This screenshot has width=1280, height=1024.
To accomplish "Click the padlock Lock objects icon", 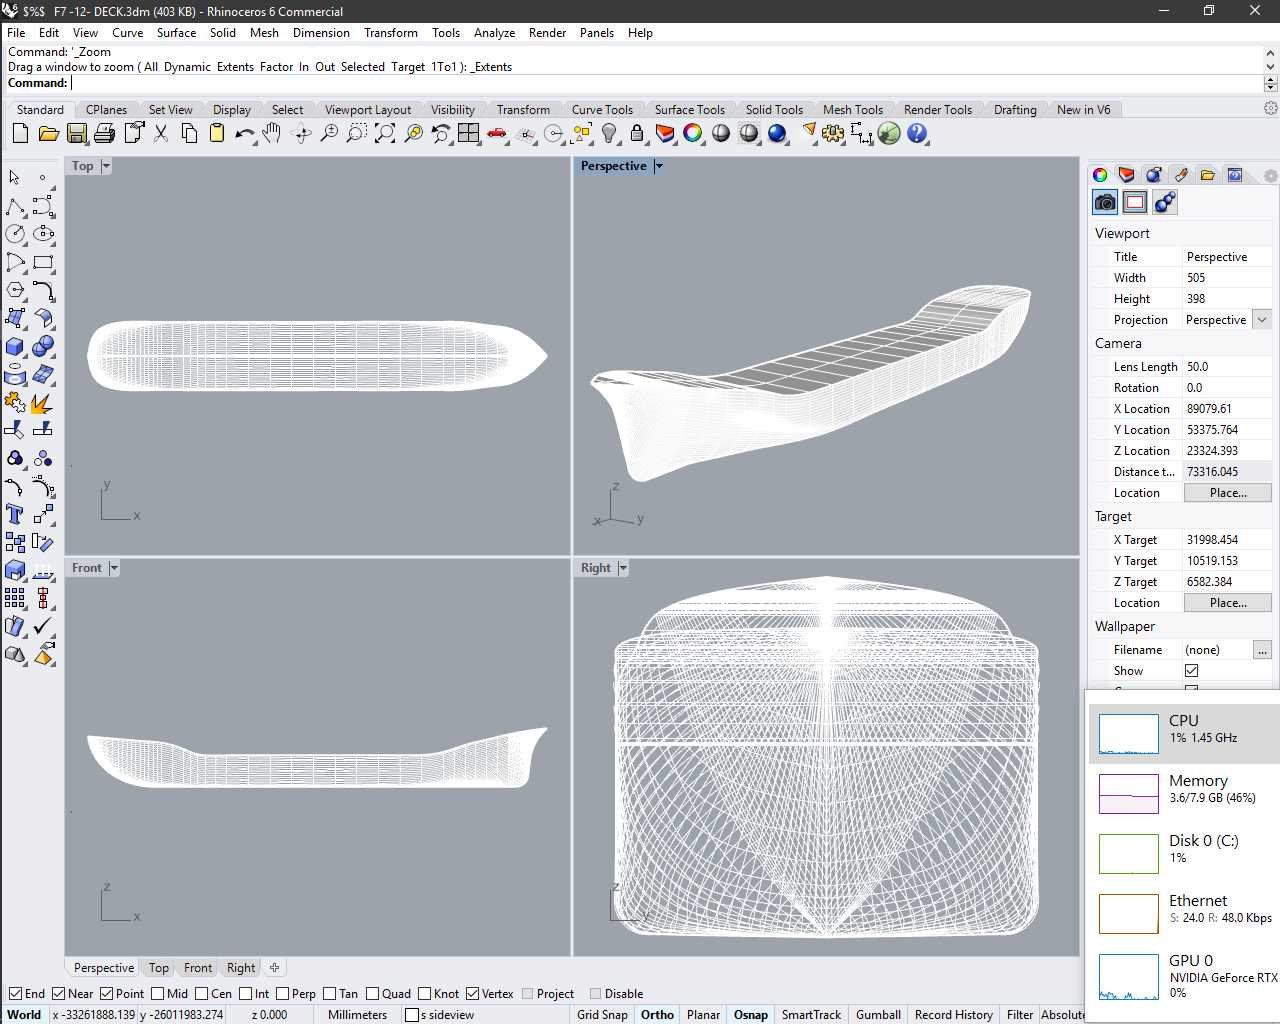I will pyautogui.click(x=637, y=133).
